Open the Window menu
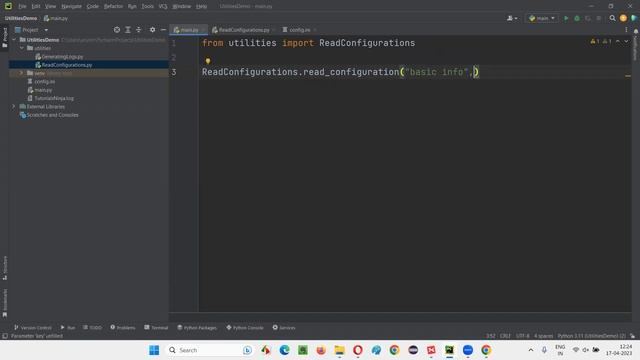This screenshot has width=640, height=360. pos(182,6)
